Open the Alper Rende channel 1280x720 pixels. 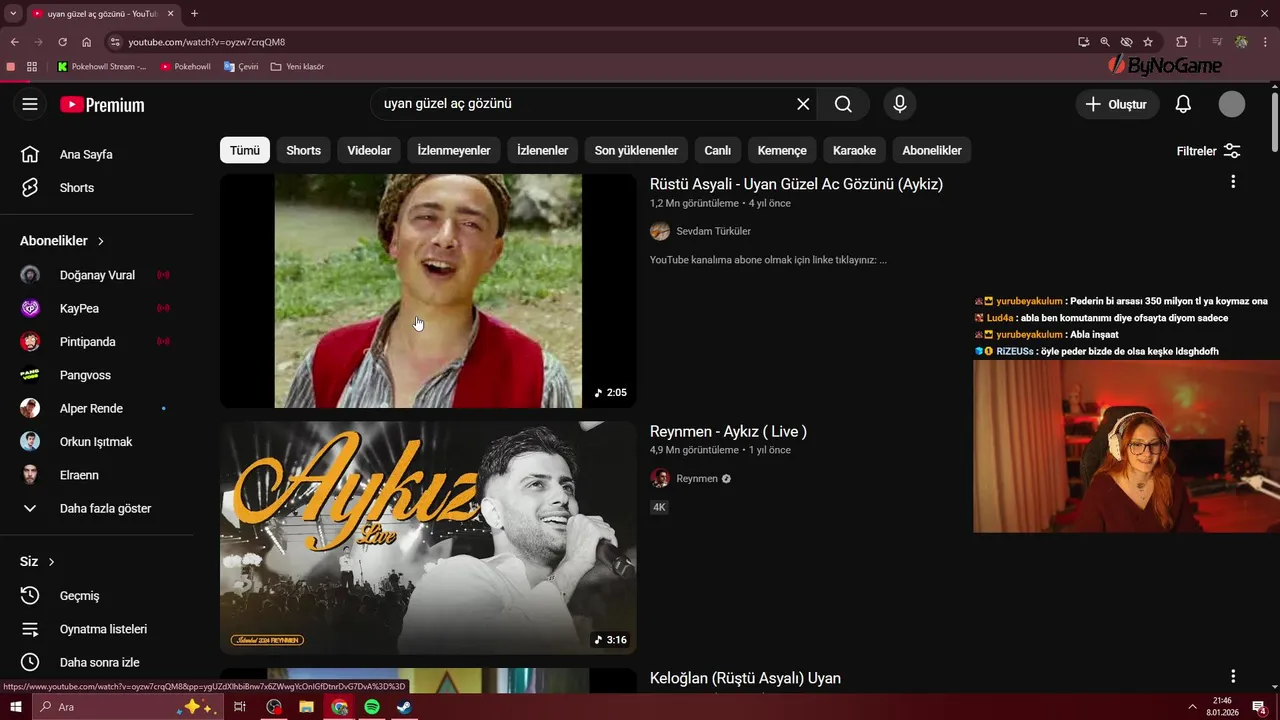[91, 408]
